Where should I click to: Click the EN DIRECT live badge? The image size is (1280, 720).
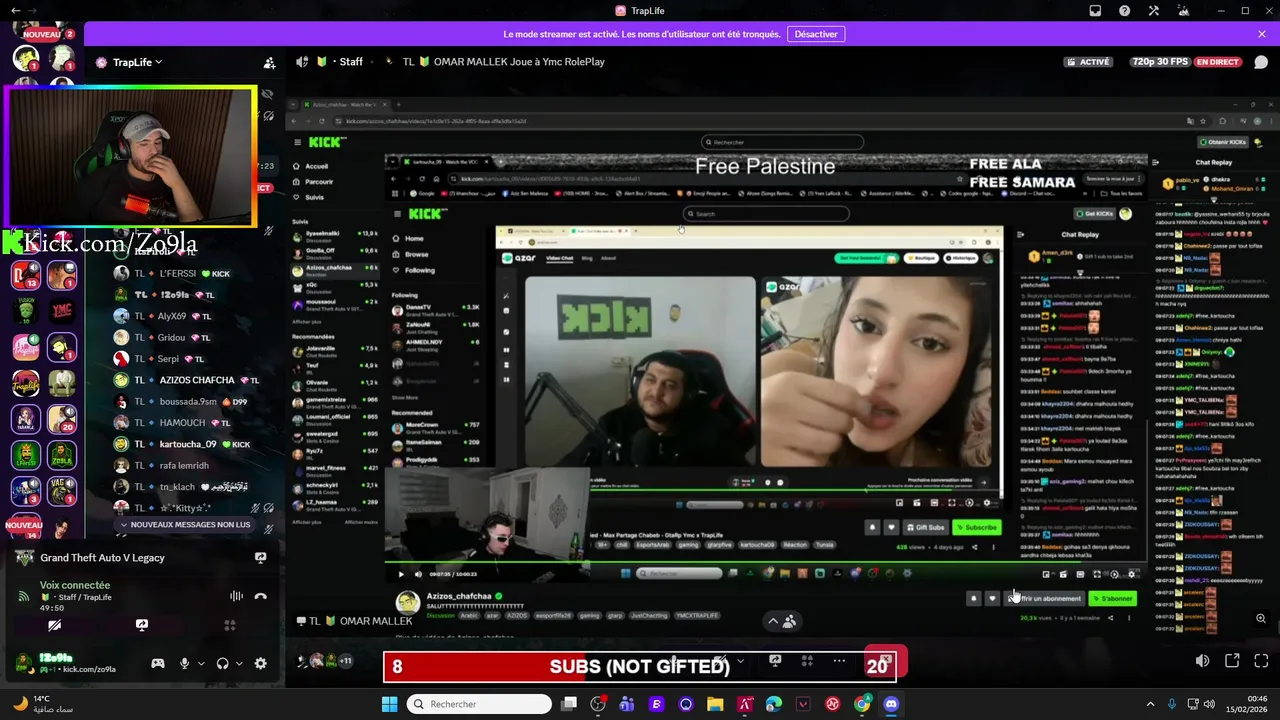point(1217,62)
